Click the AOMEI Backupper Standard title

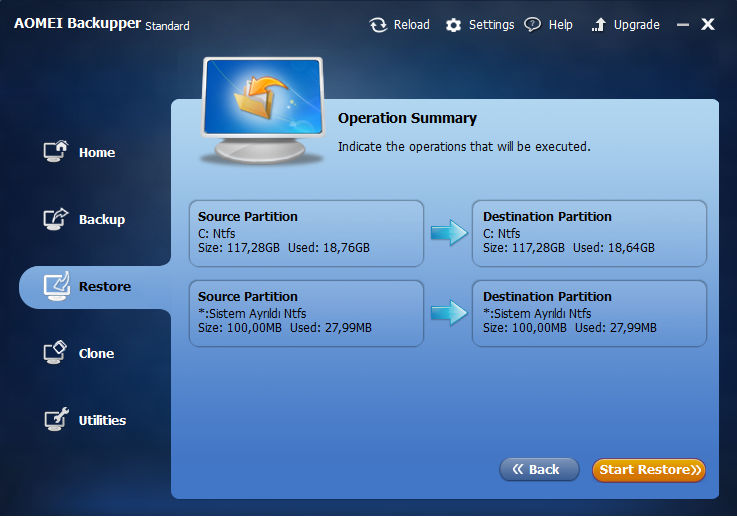pyautogui.click(x=102, y=24)
